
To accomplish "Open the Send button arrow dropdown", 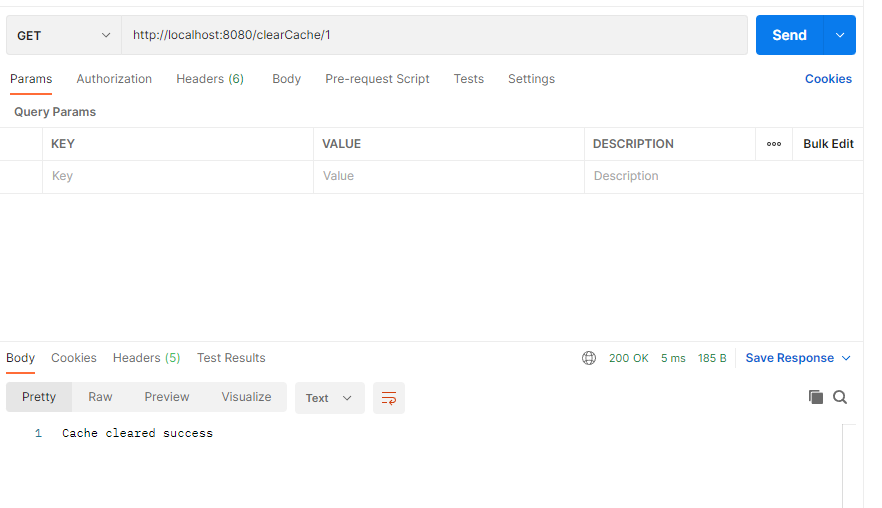I will 840,35.
